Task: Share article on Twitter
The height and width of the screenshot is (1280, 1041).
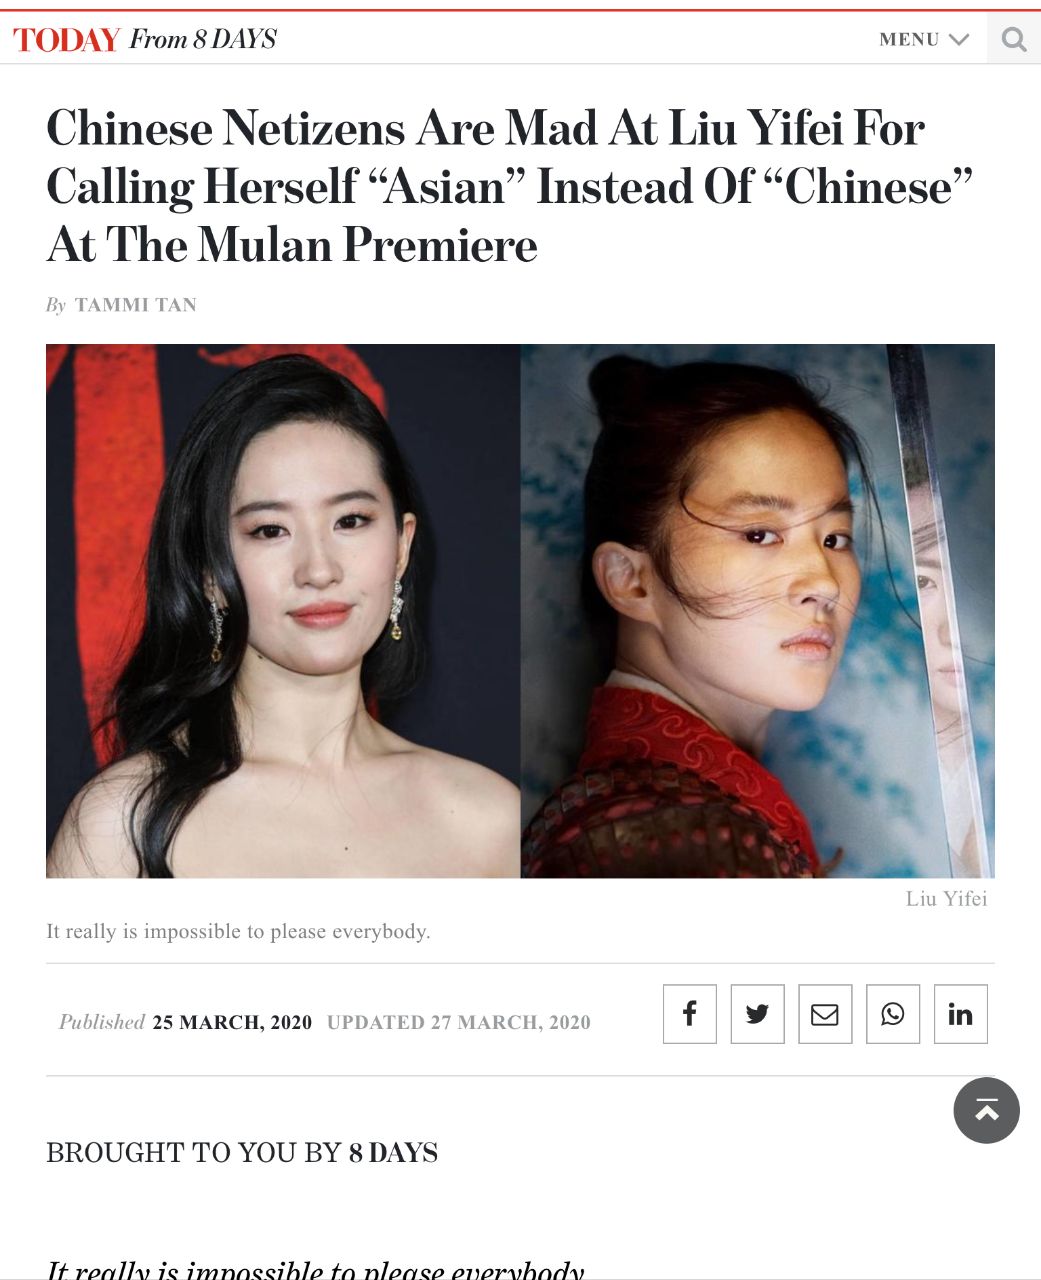Action: pos(757,1014)
